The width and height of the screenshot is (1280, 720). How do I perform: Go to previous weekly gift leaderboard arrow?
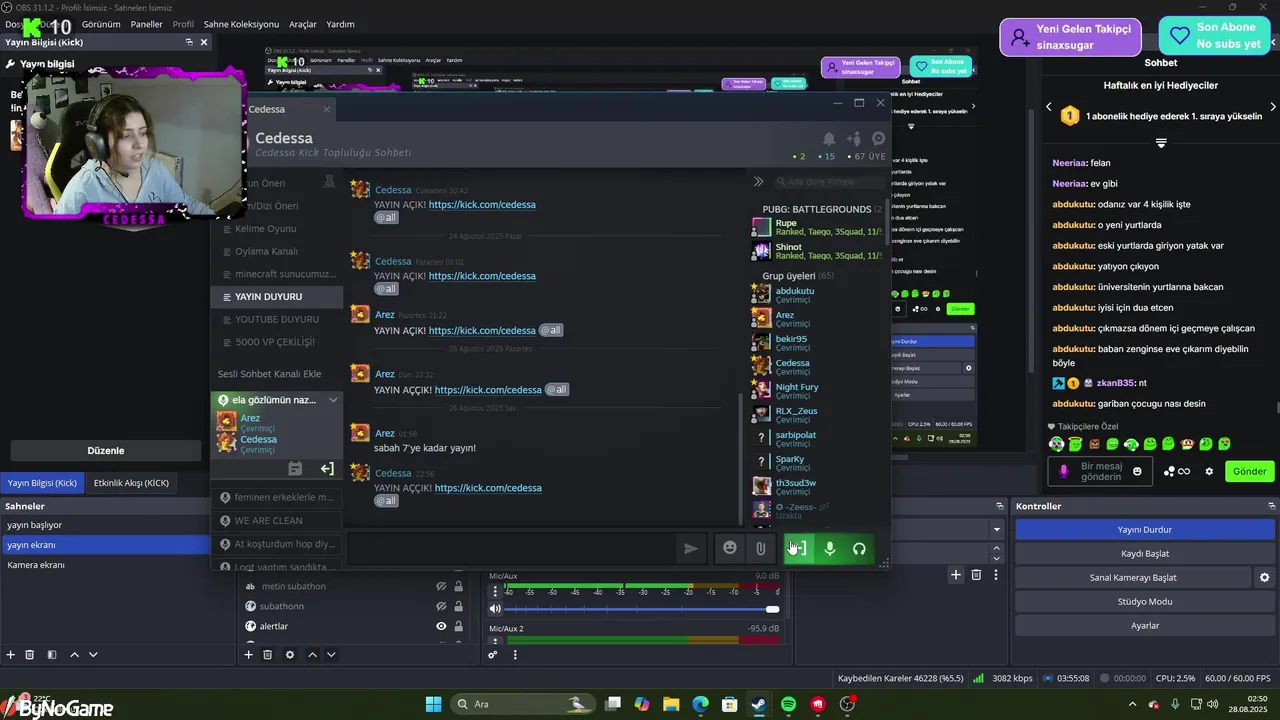pos(1049,107)
